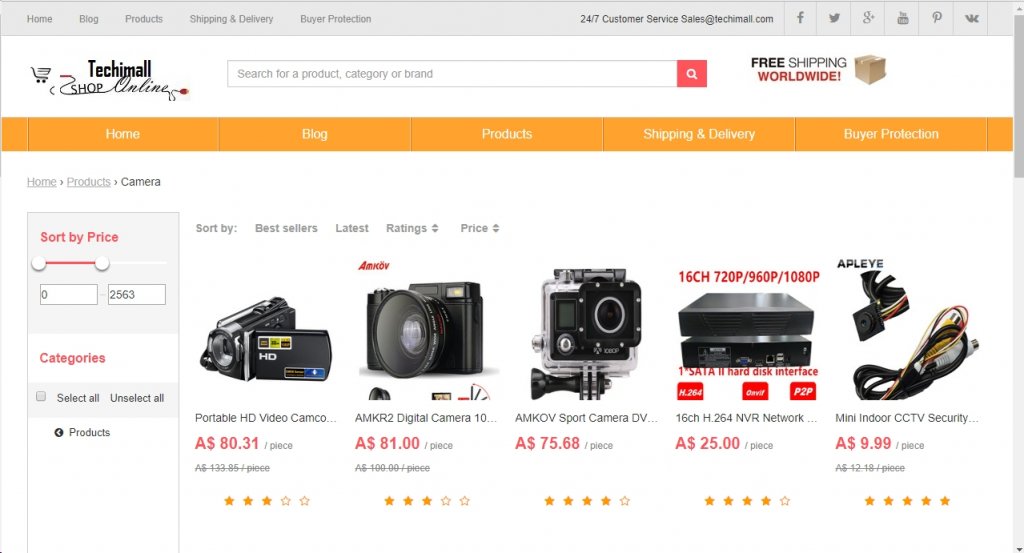Open the Portable HD Video Camcorder image

pos(266,340)
